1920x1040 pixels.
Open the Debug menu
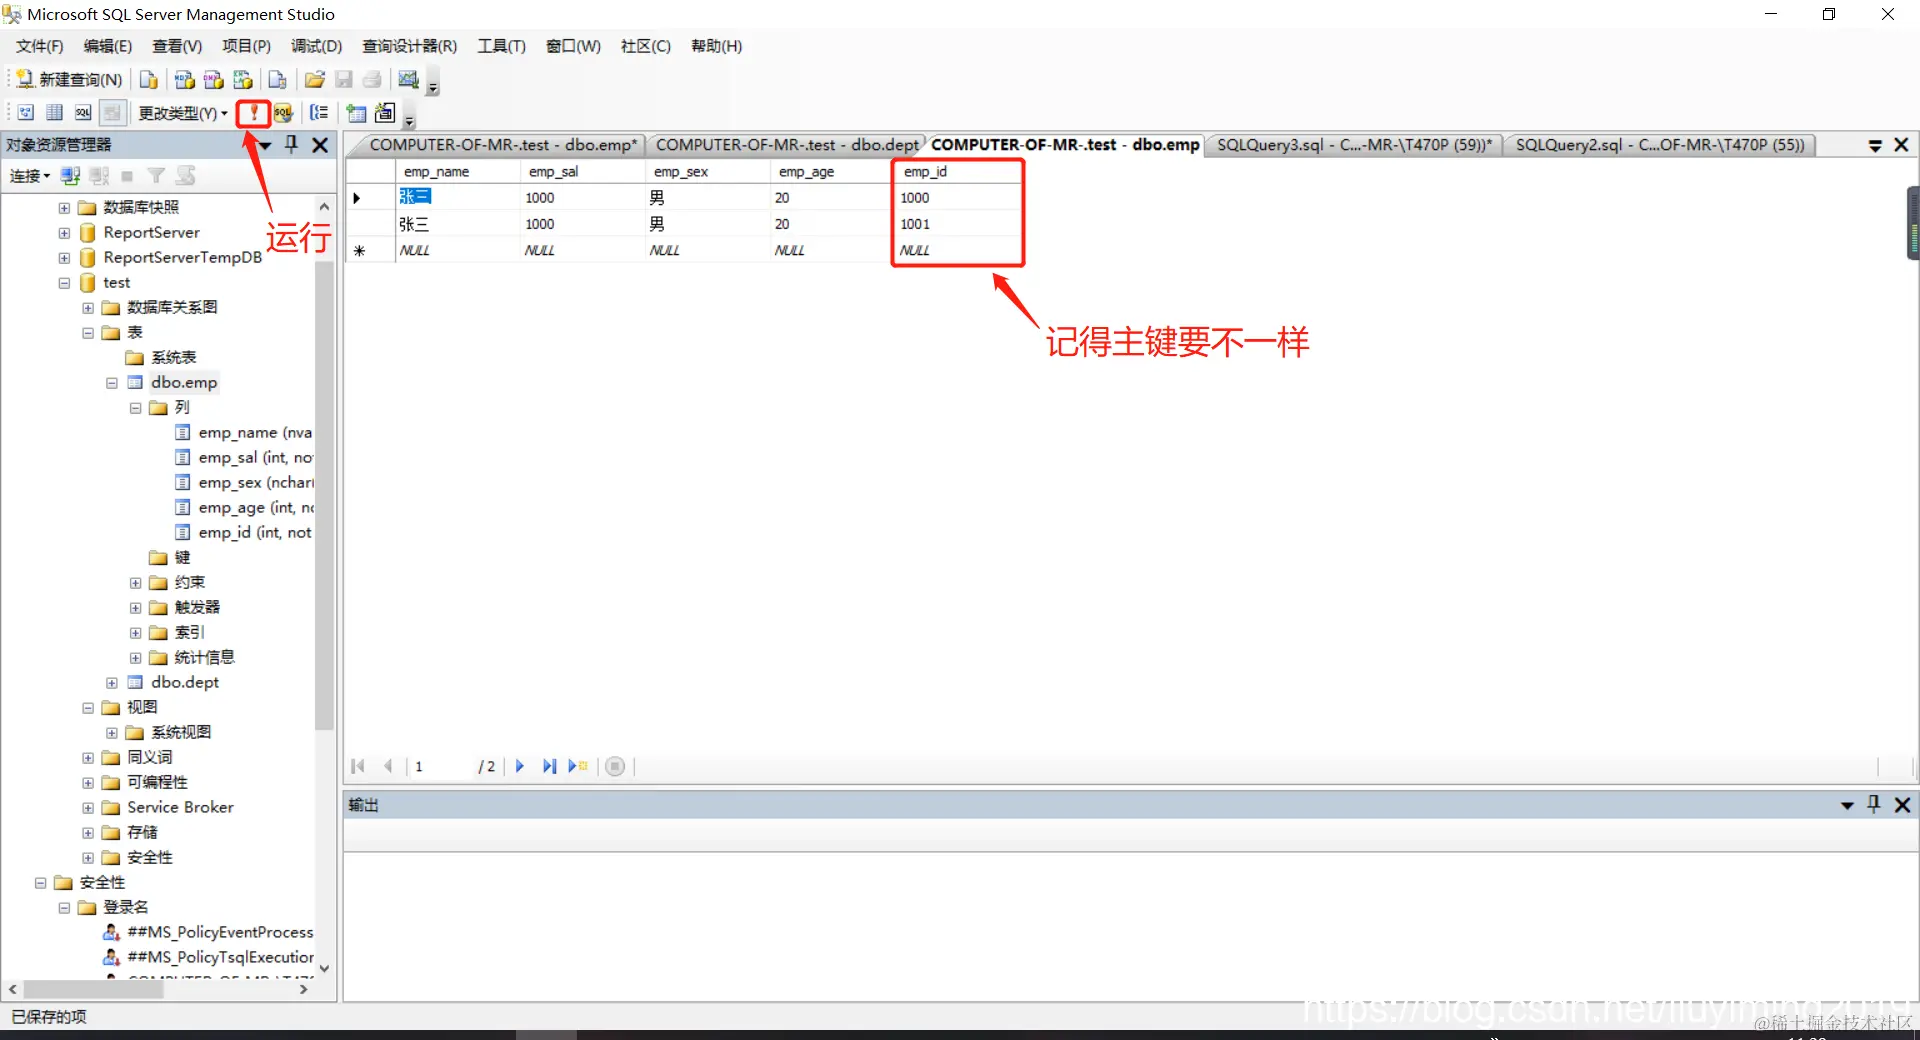pos(316,46)
